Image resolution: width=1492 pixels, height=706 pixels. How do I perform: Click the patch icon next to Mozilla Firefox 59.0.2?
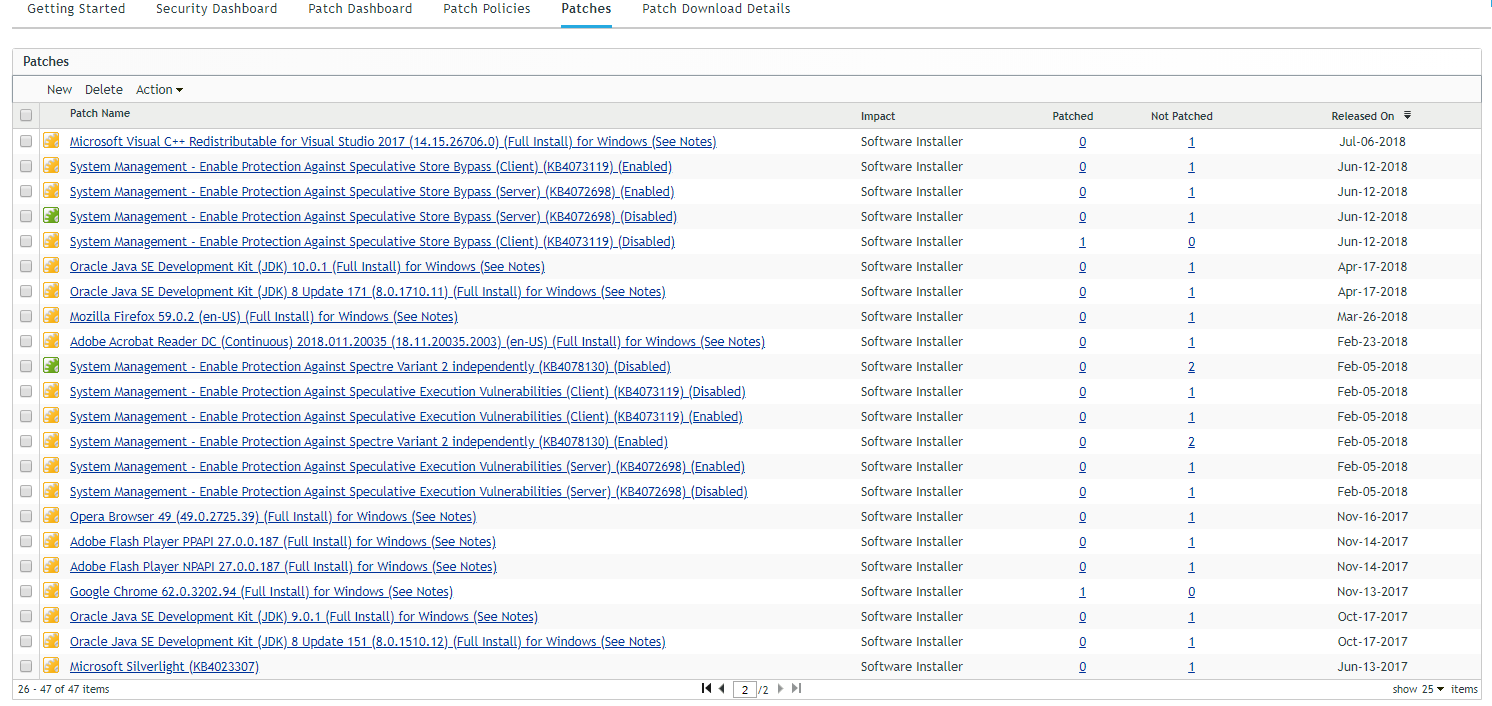(51, 316)
